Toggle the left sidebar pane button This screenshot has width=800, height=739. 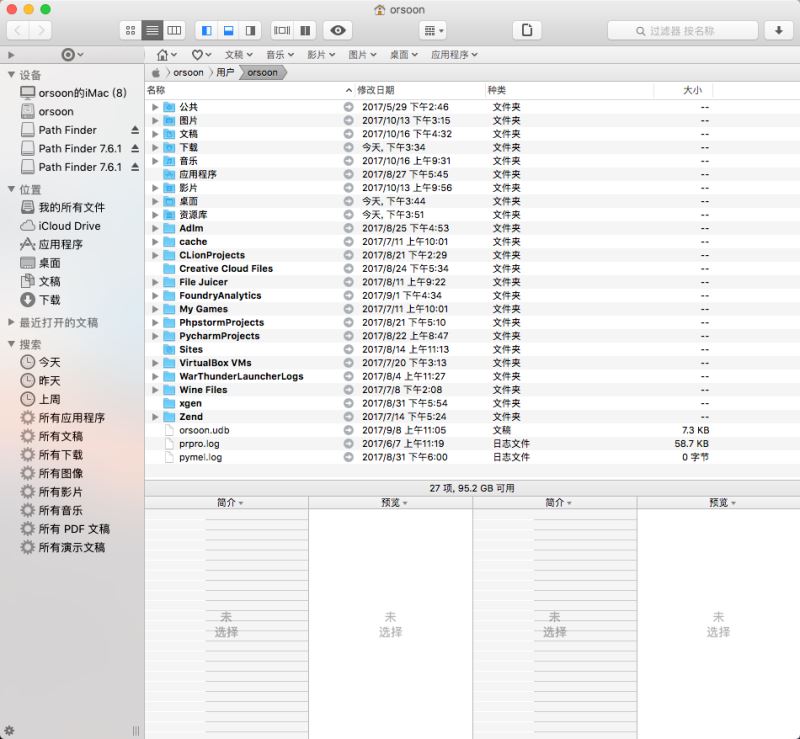tap(207, 31)
